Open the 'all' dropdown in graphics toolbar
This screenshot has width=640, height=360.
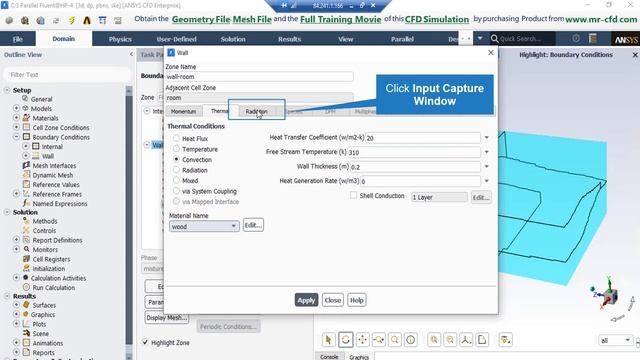(615, 340)
